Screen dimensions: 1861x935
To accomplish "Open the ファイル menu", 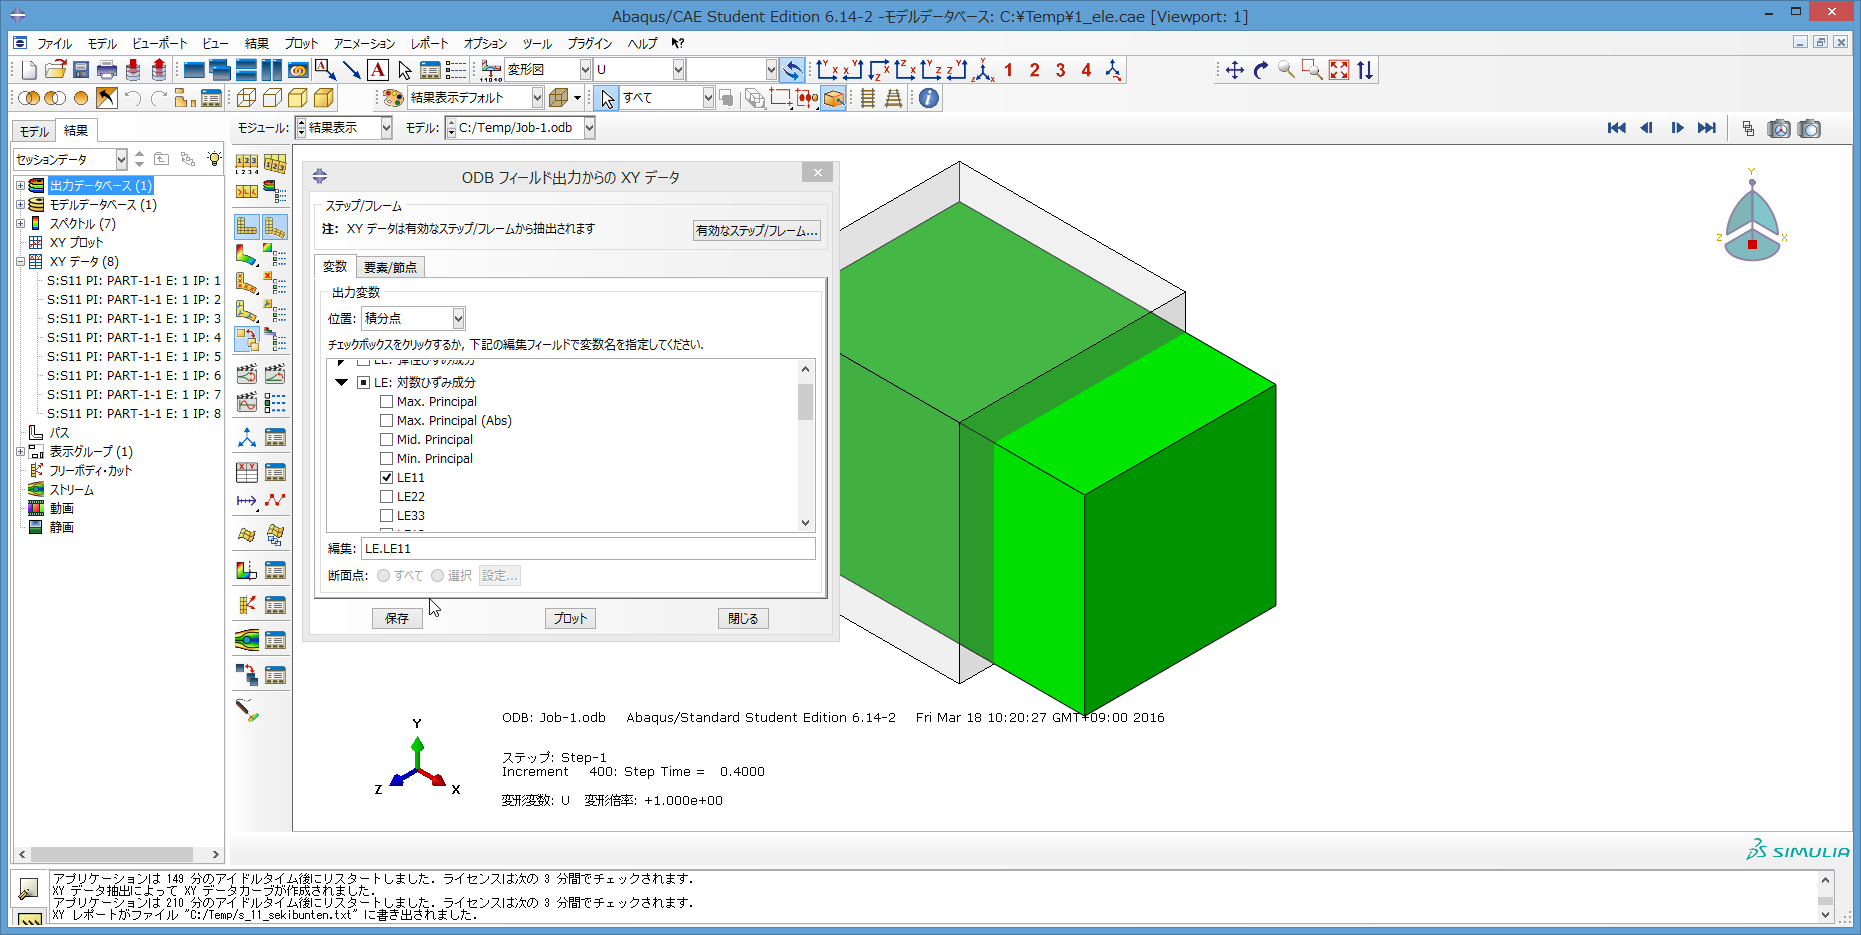I will [54, 44].
